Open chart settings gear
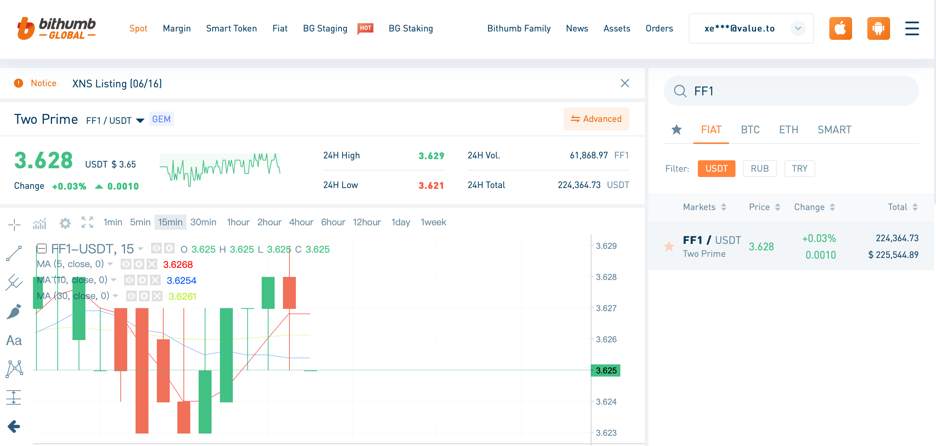This screenshot has width=936, height=446. coord(65,223)
